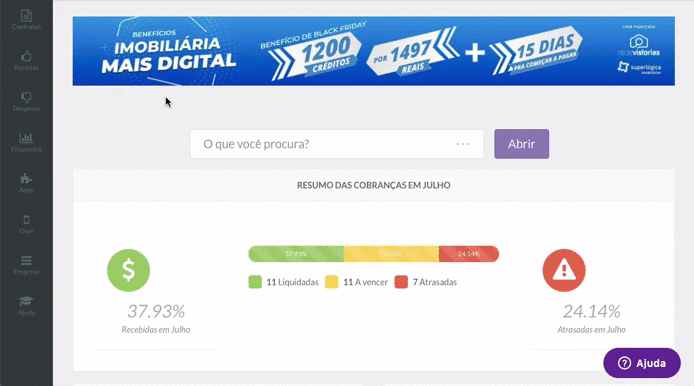Image resolution: width=694 pixels, height=386 pixels.
Task: Click the red segment of progress bar
Action: click(469, 254)
